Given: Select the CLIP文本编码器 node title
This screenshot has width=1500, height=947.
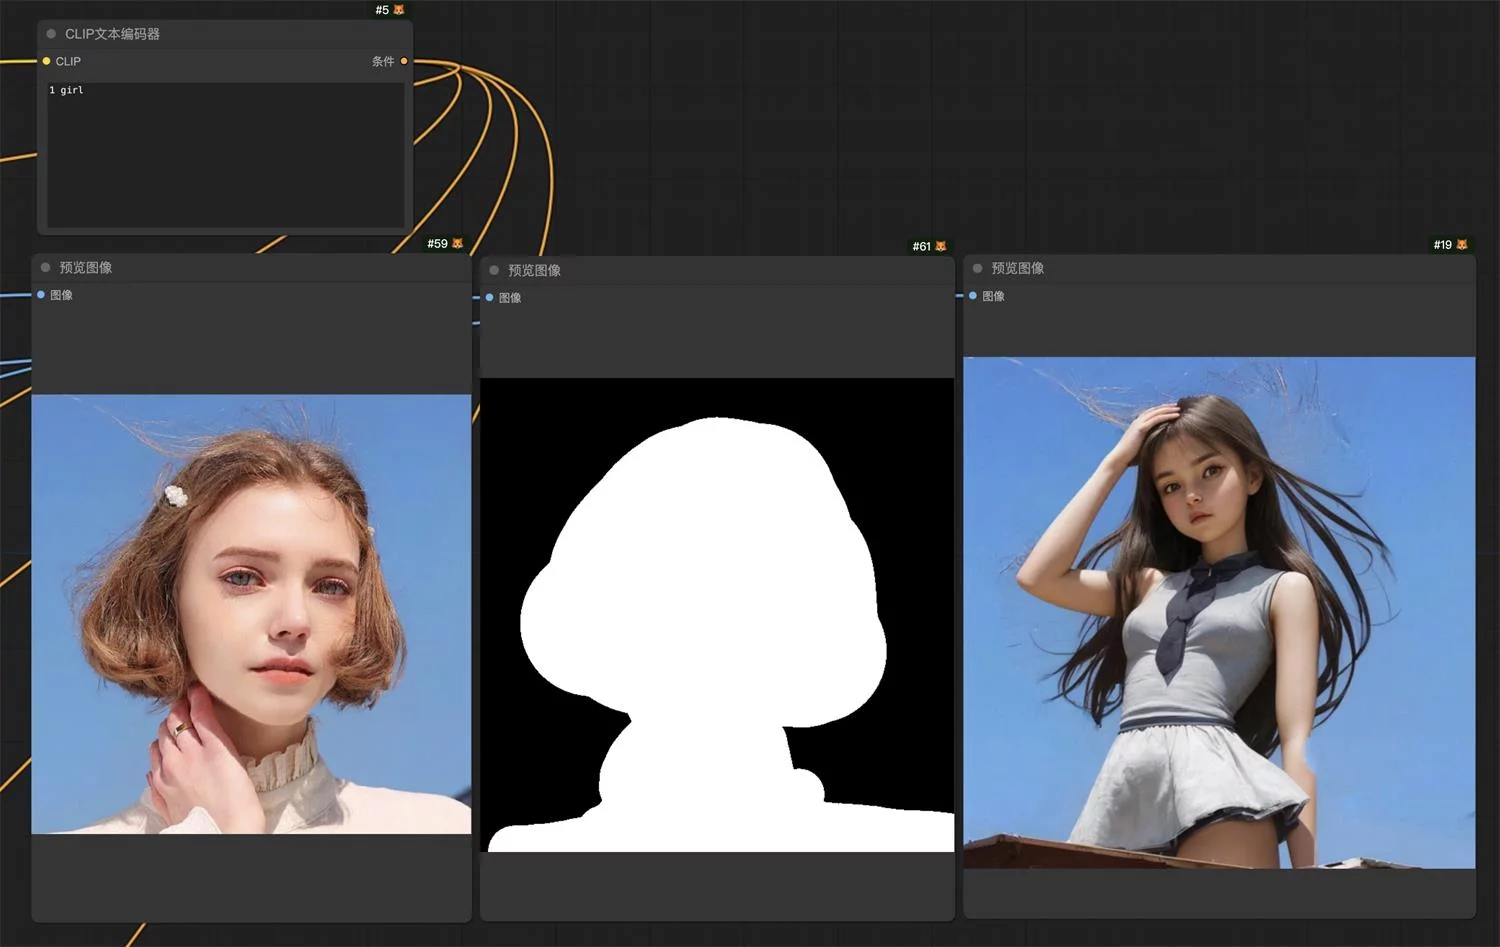Looking at the screenshot, I should (112, 34).
